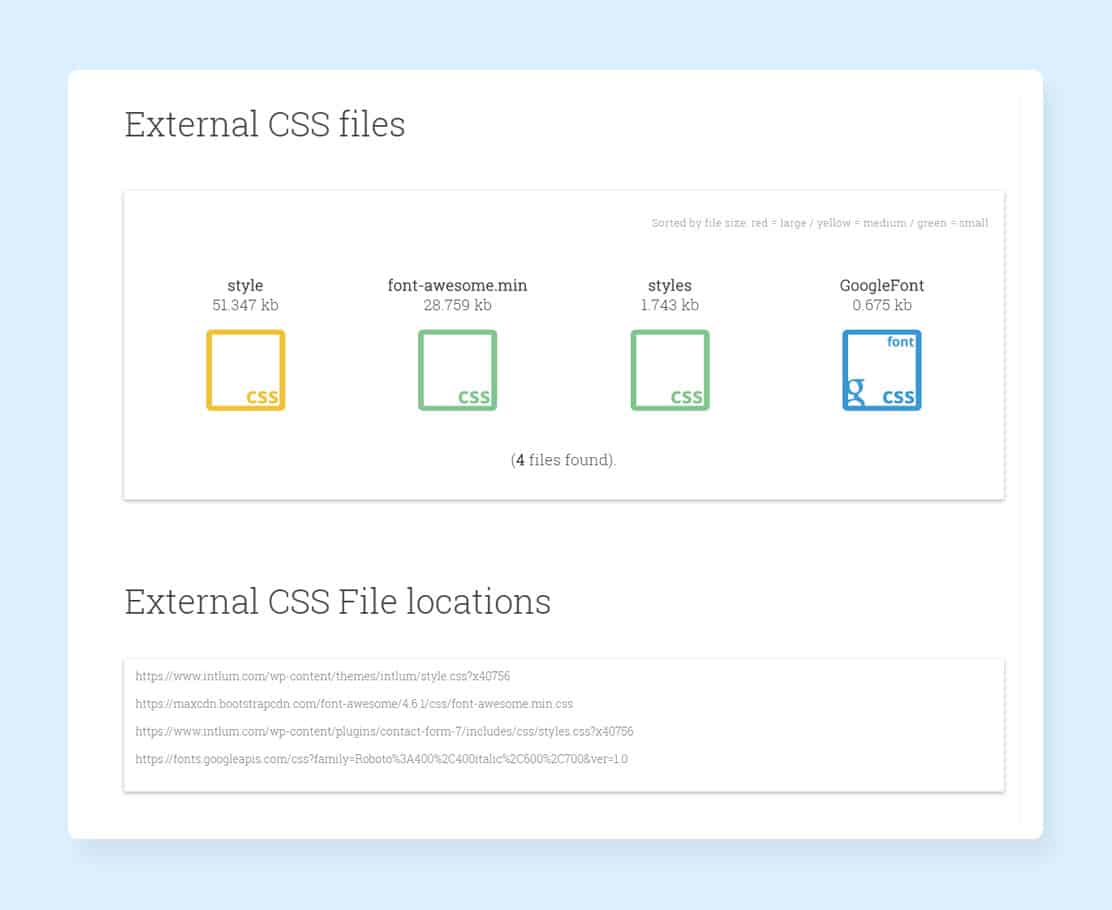
Task: Click the 'External CSS File locations' heading
Action: (337, 602)
